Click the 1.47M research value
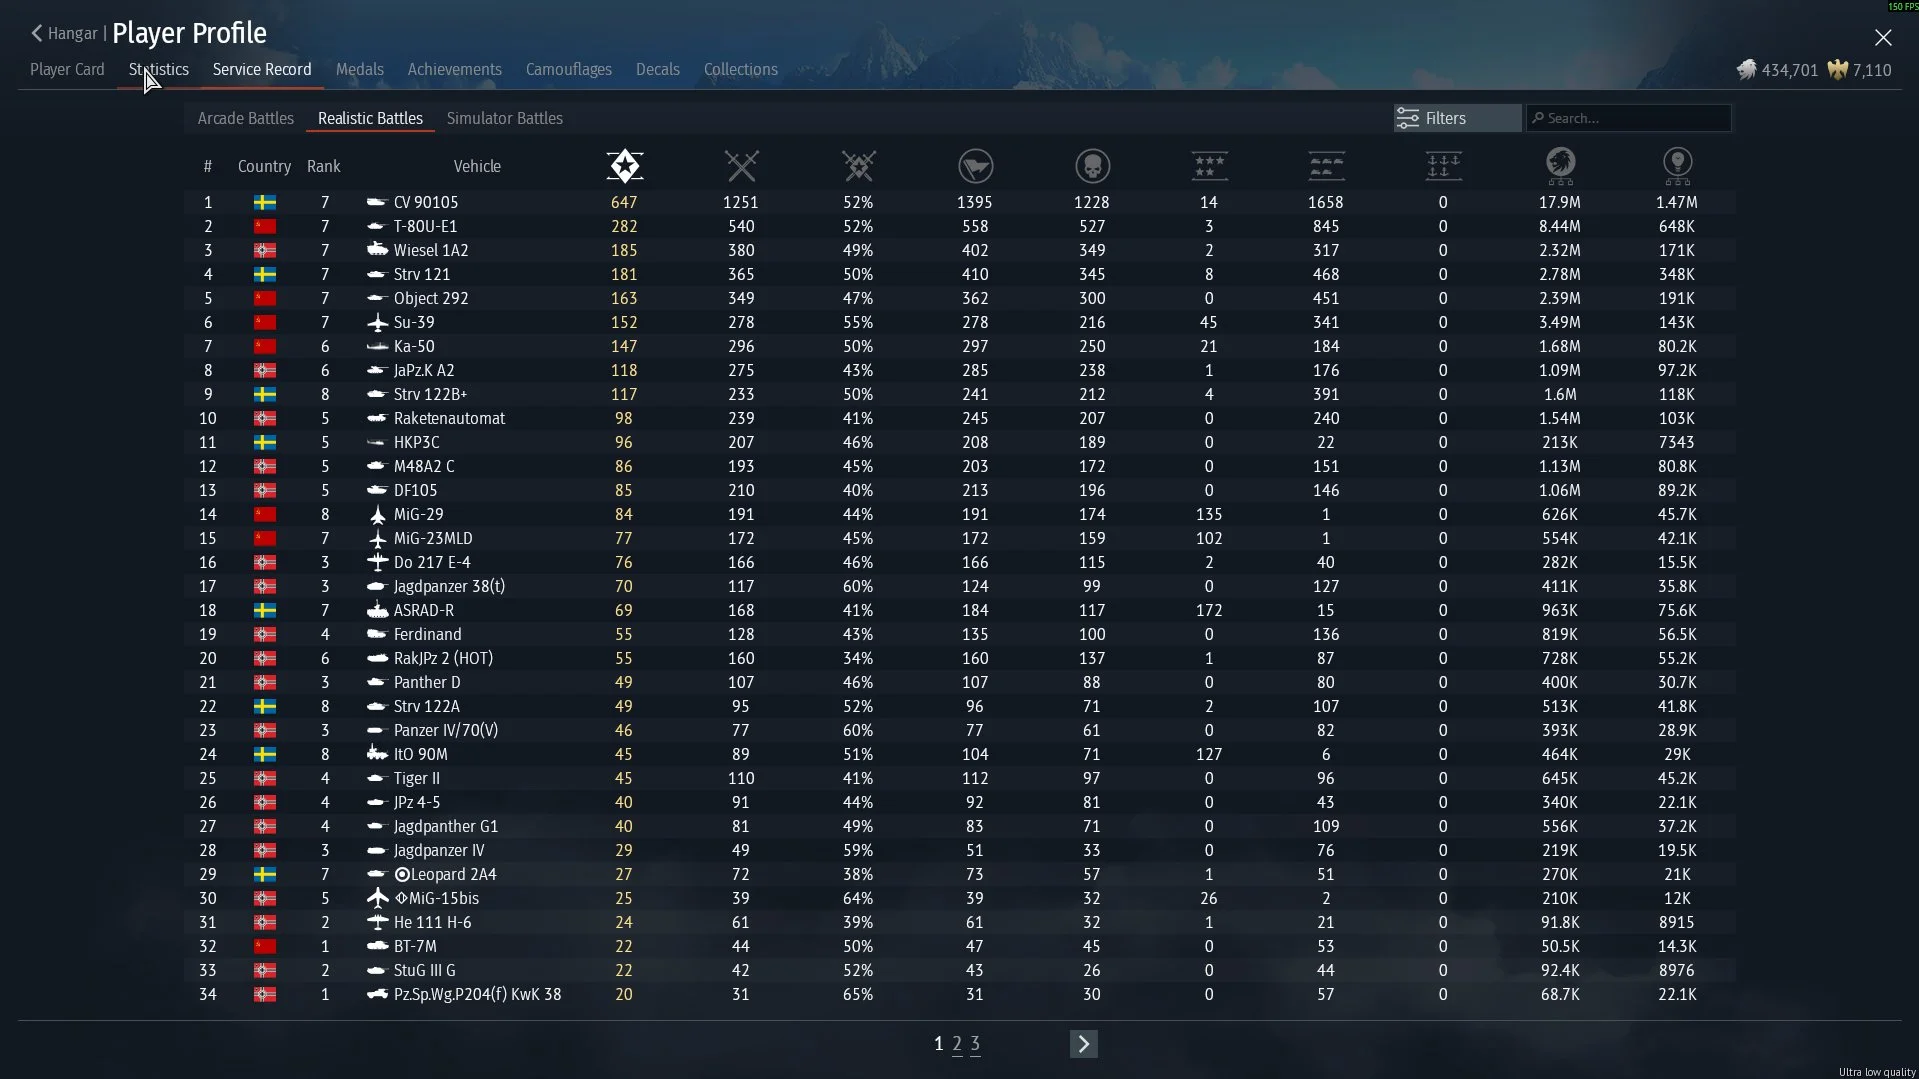This screenshot has width=1919, height=1079. pyautogui.click(x=1677, y=202)
